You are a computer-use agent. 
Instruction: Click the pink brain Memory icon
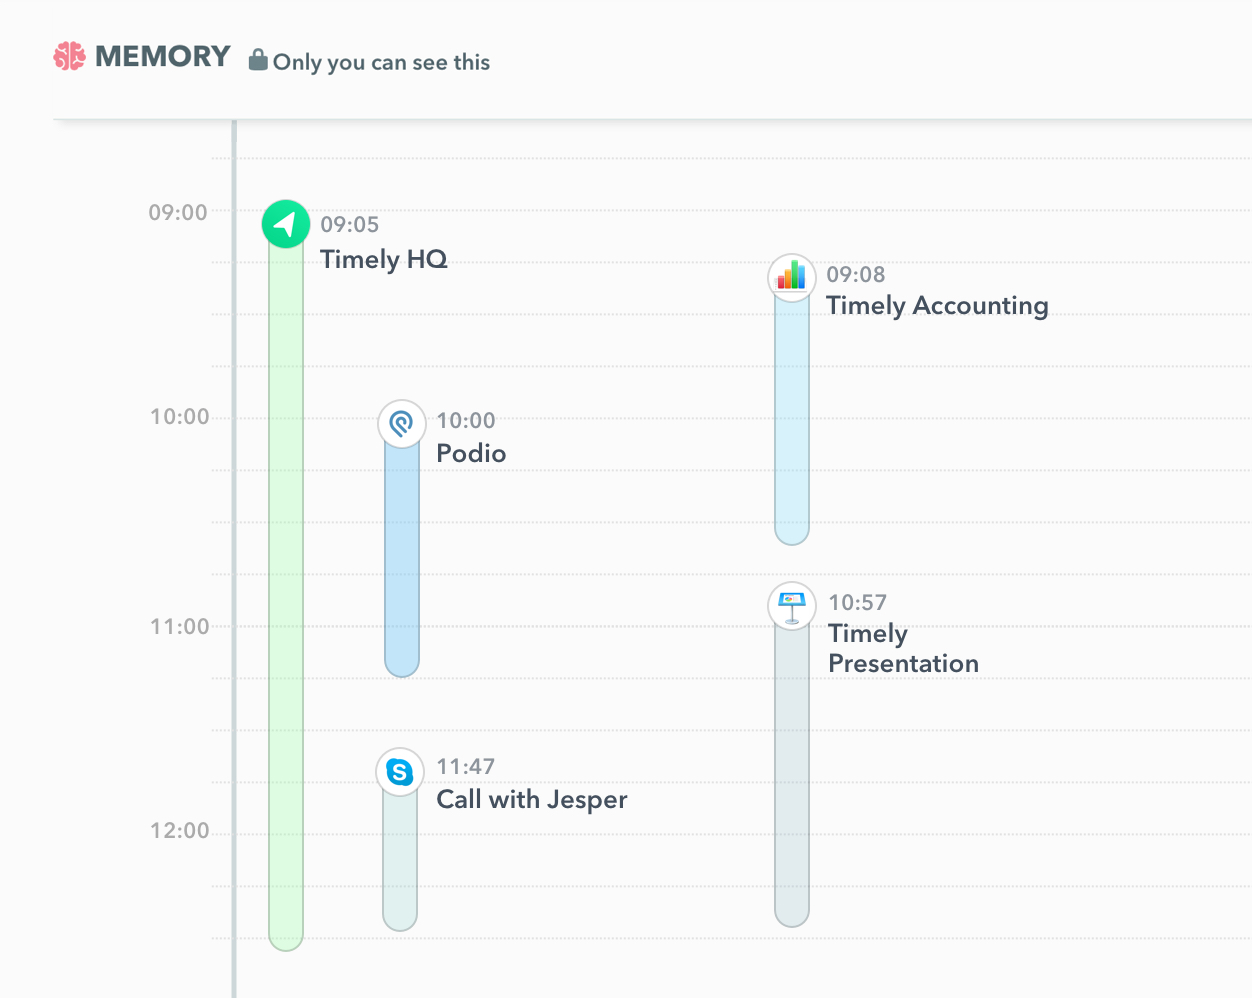[69, 57]
